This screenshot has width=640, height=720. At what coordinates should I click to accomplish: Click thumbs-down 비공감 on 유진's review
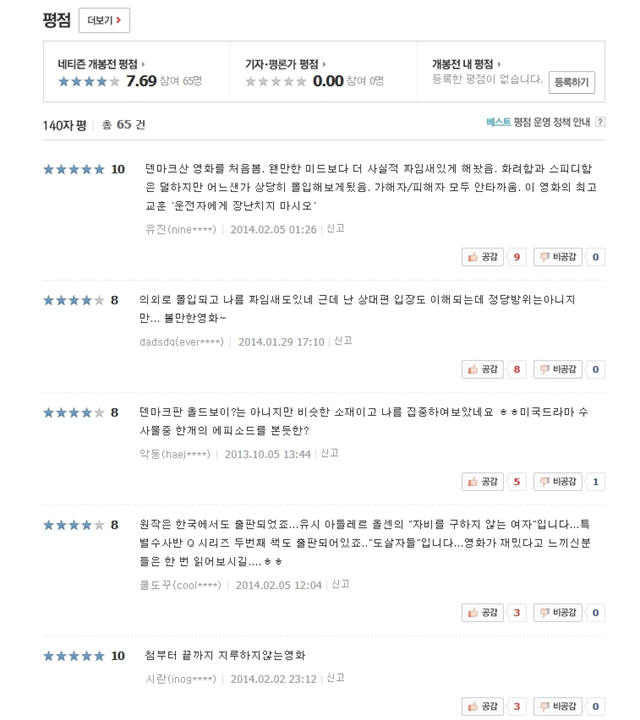click(557, 257)
